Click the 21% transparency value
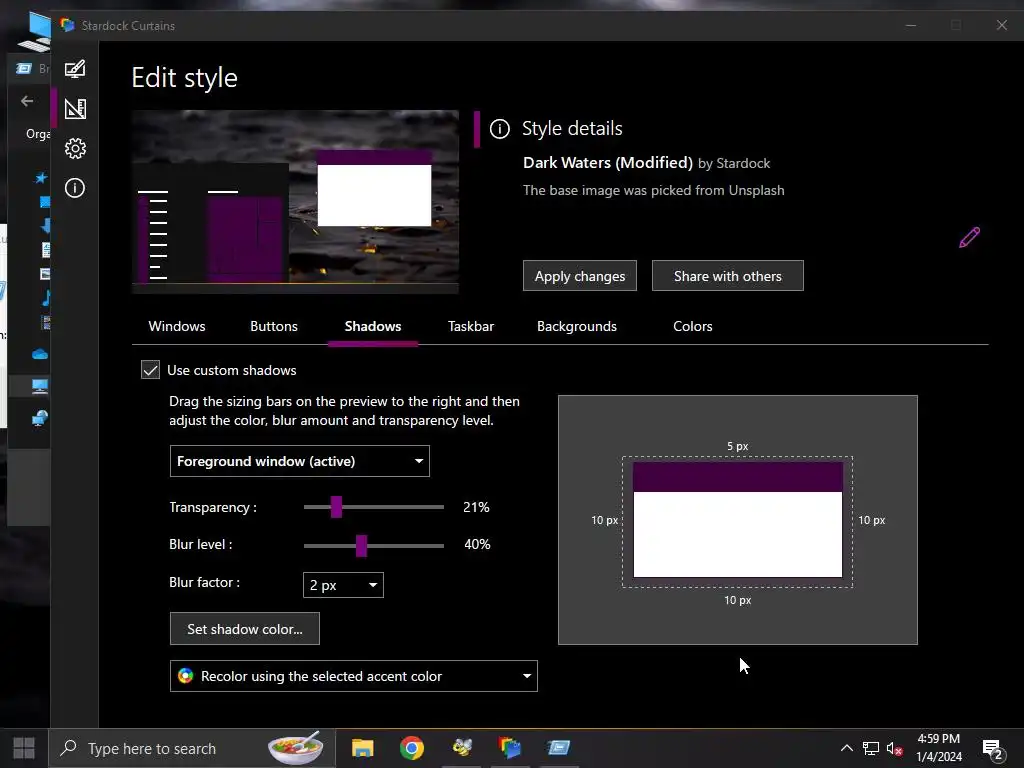The width and height of the screenshot is (1024, 768). tap(476, 507)
